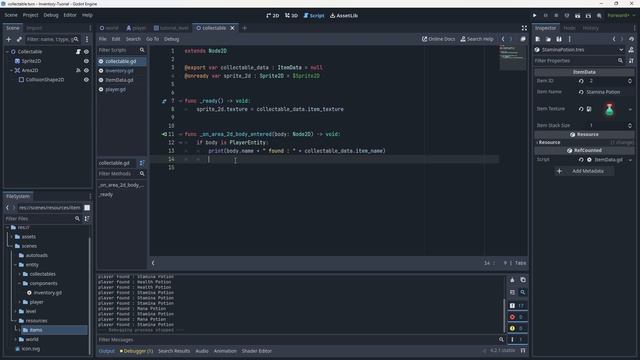Open the script editor Debug menu
The height and width of the screenshot is (360, 640).
click(x=171, y=39)
